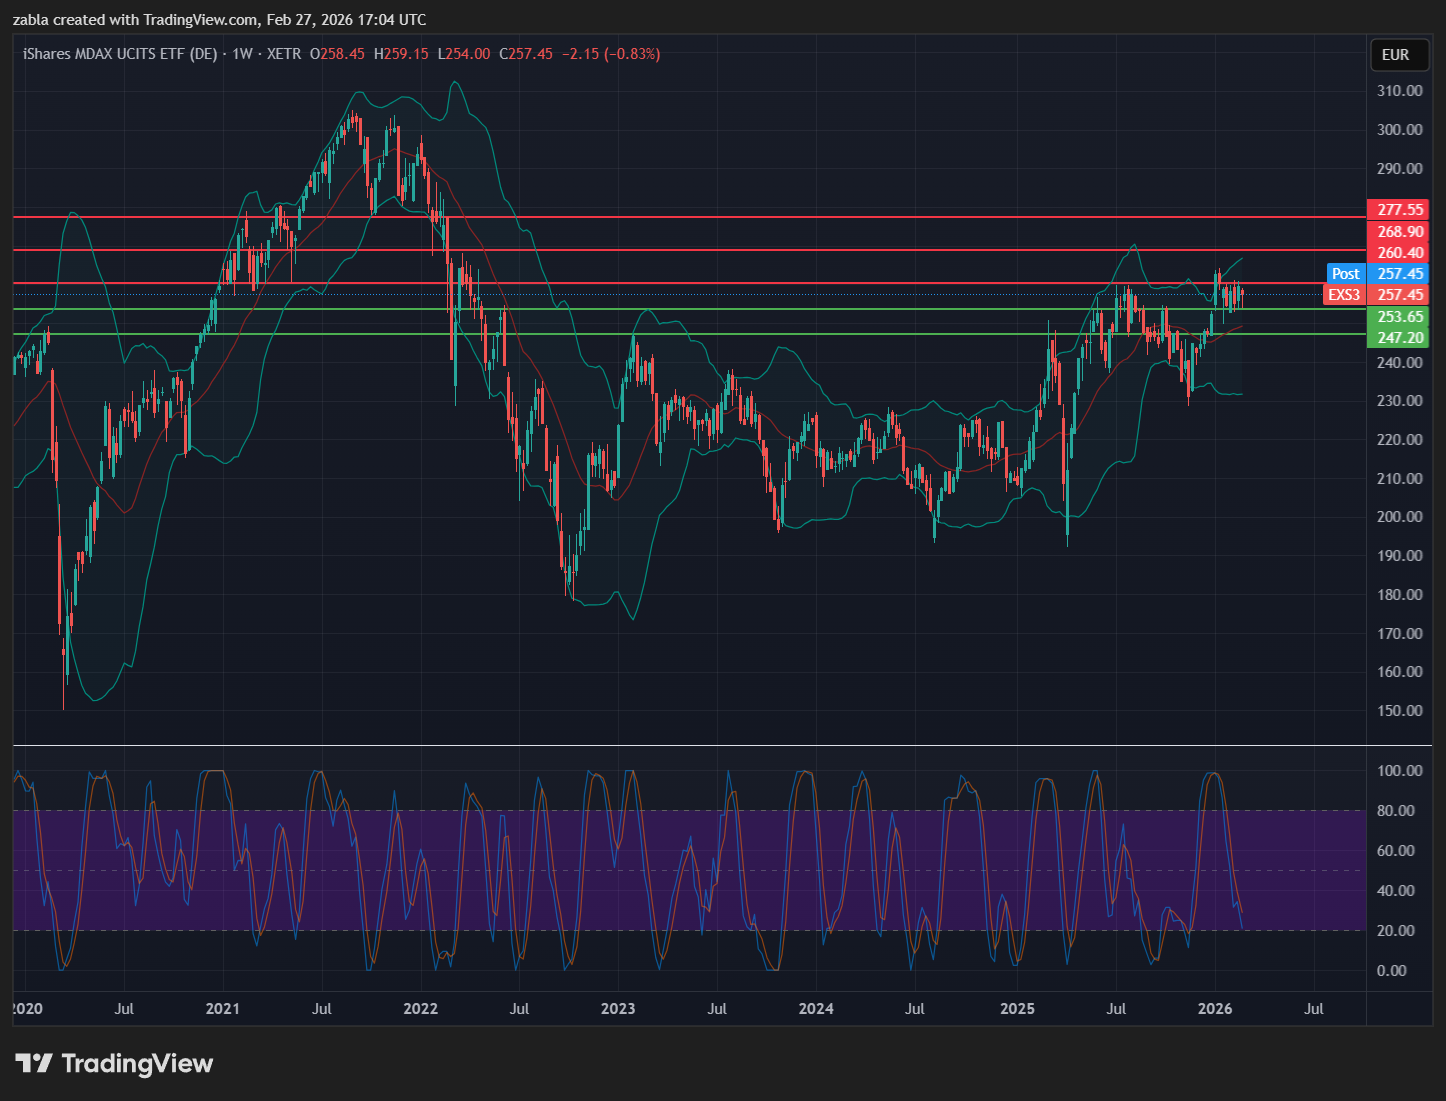
Task: Click the 300.00 mark on the price scale
Action: [x=1399, y=130]
